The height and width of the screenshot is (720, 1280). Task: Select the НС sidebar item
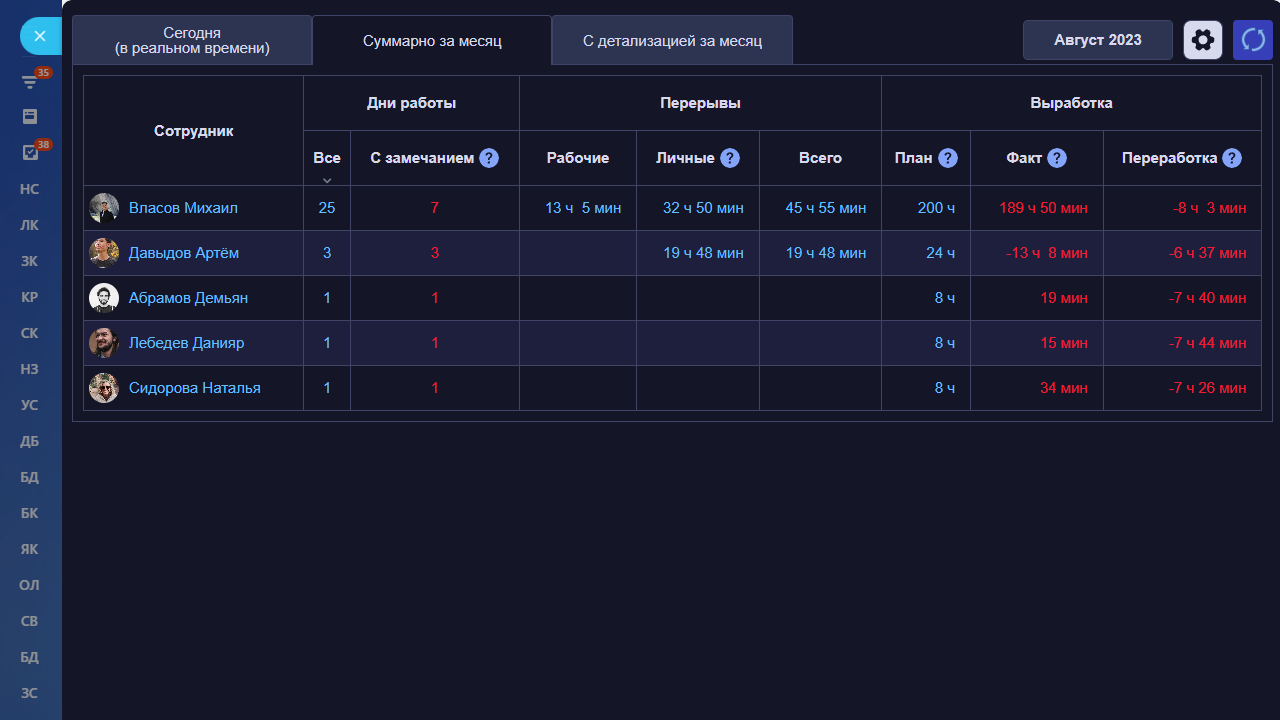coord(30,188)
